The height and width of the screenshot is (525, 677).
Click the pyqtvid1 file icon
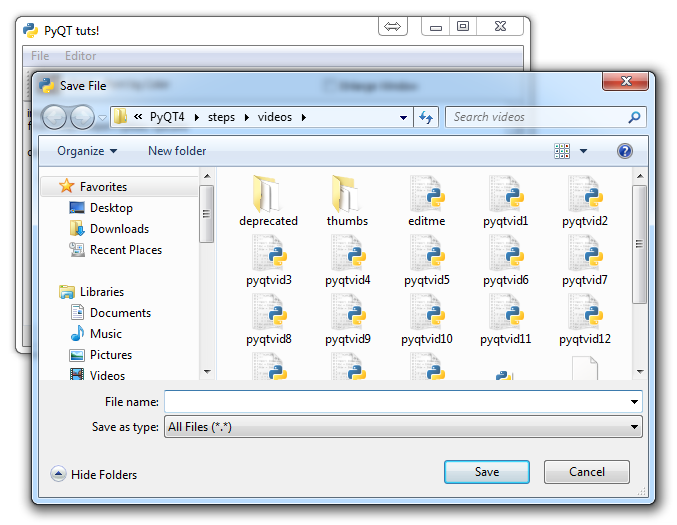505,193
